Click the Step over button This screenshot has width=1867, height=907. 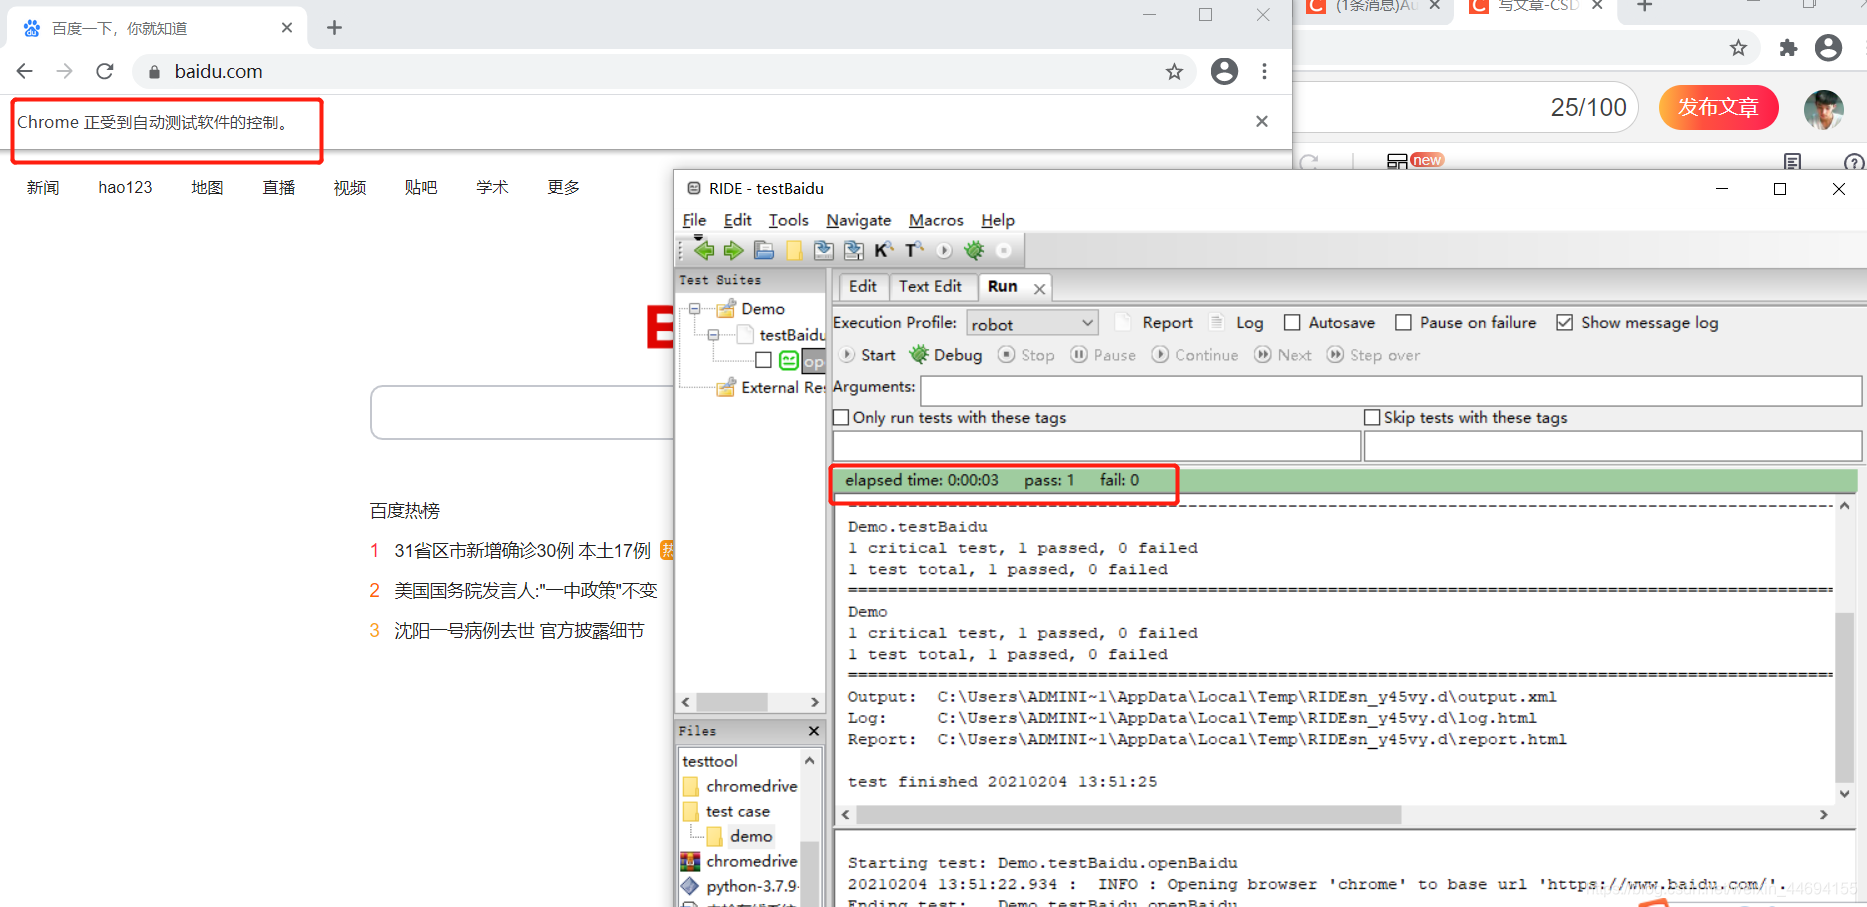click(1373, 355)
